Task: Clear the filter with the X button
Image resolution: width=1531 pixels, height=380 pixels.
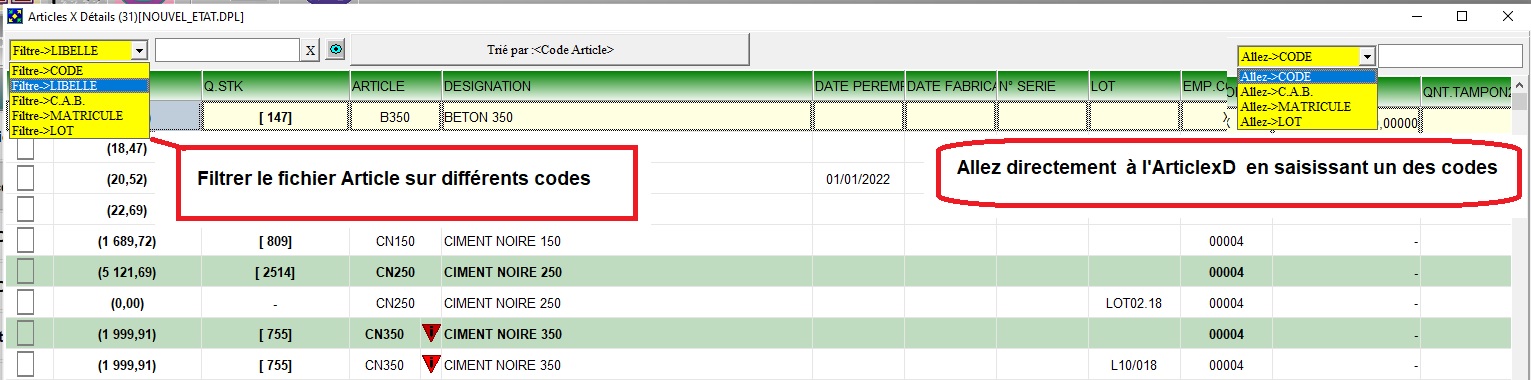Action: tap(311, 50)
